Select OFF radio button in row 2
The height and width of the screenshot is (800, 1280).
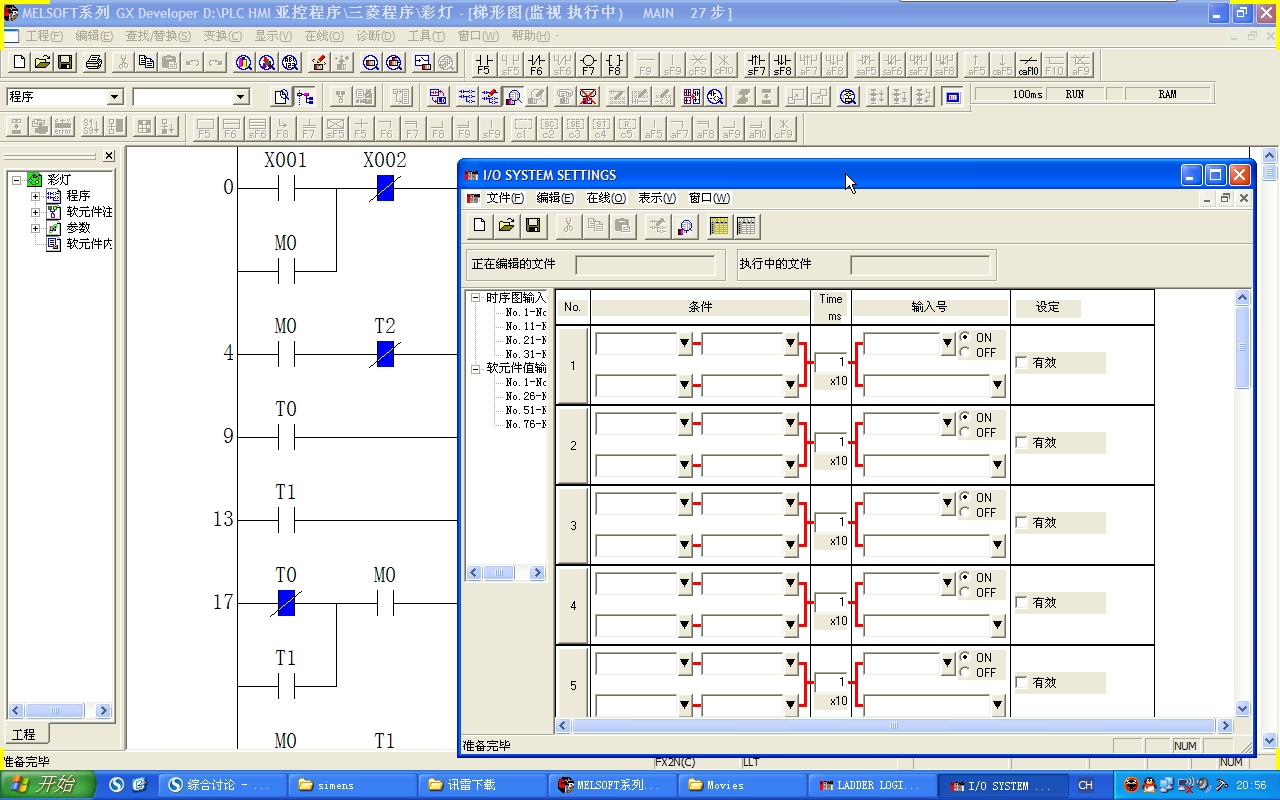point(965,433)
